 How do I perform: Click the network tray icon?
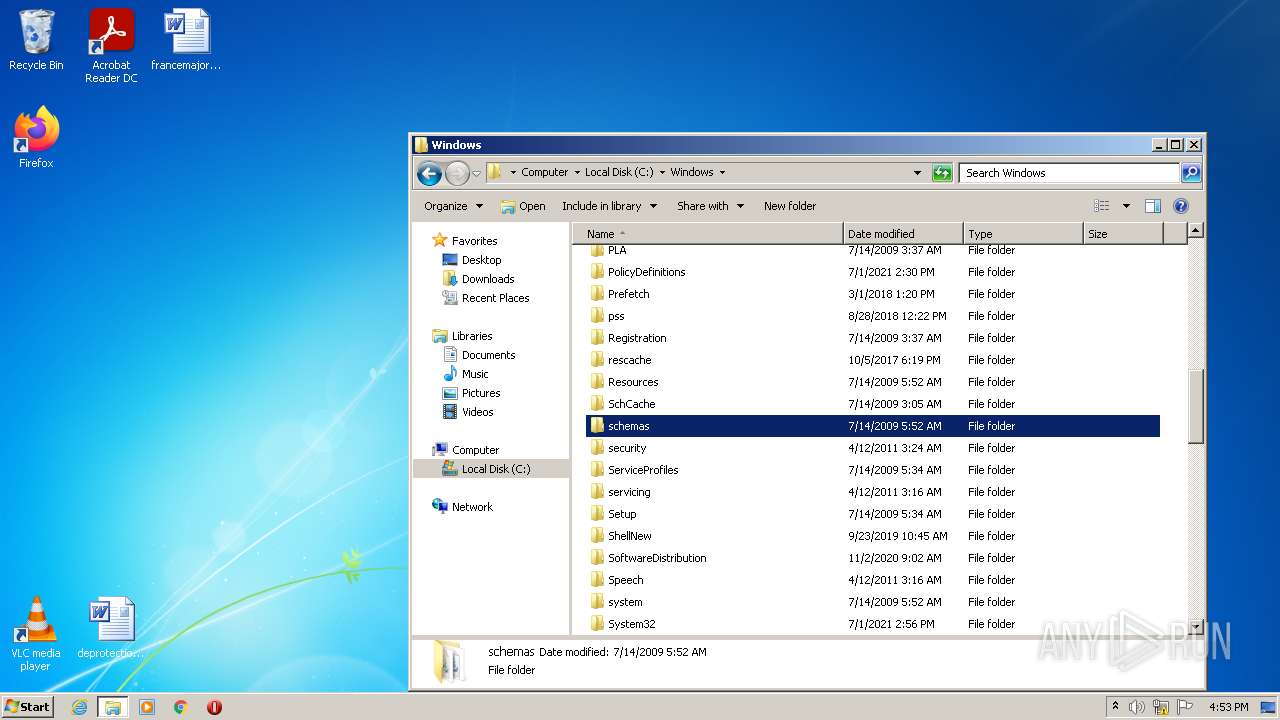(x=1161, y=707)
